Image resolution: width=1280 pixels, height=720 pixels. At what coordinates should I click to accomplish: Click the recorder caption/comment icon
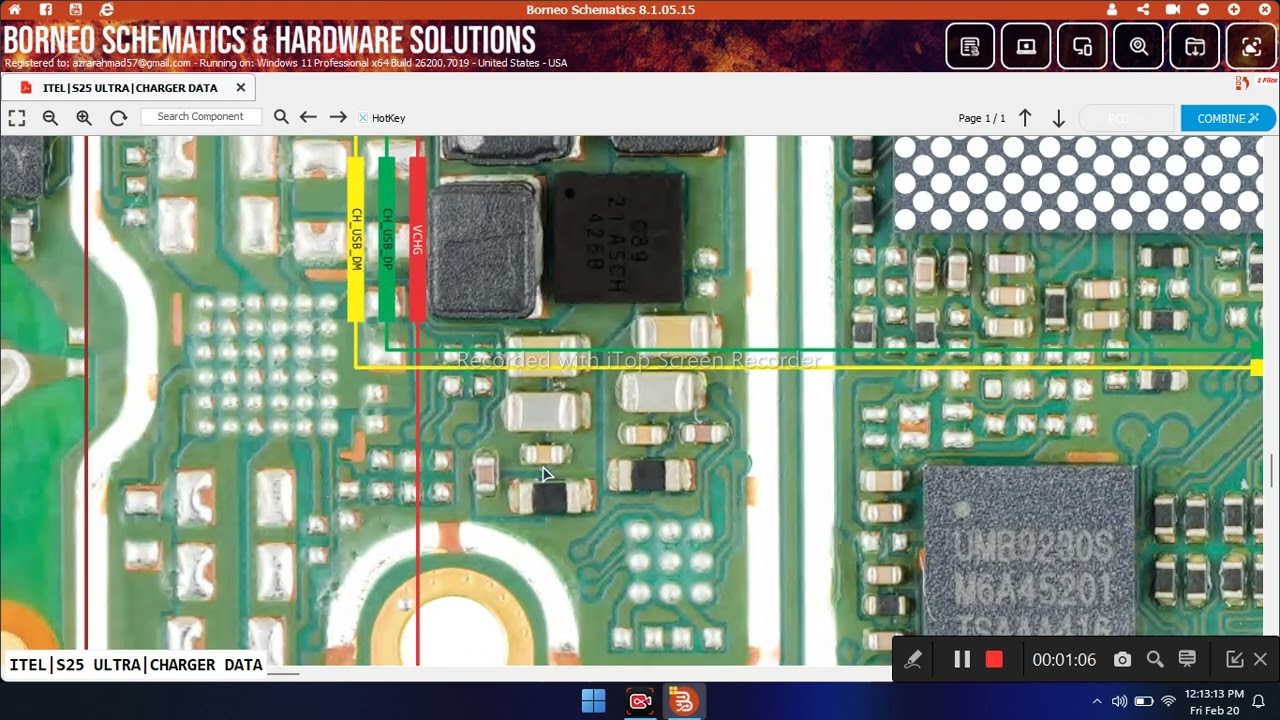click(1187, 659)
